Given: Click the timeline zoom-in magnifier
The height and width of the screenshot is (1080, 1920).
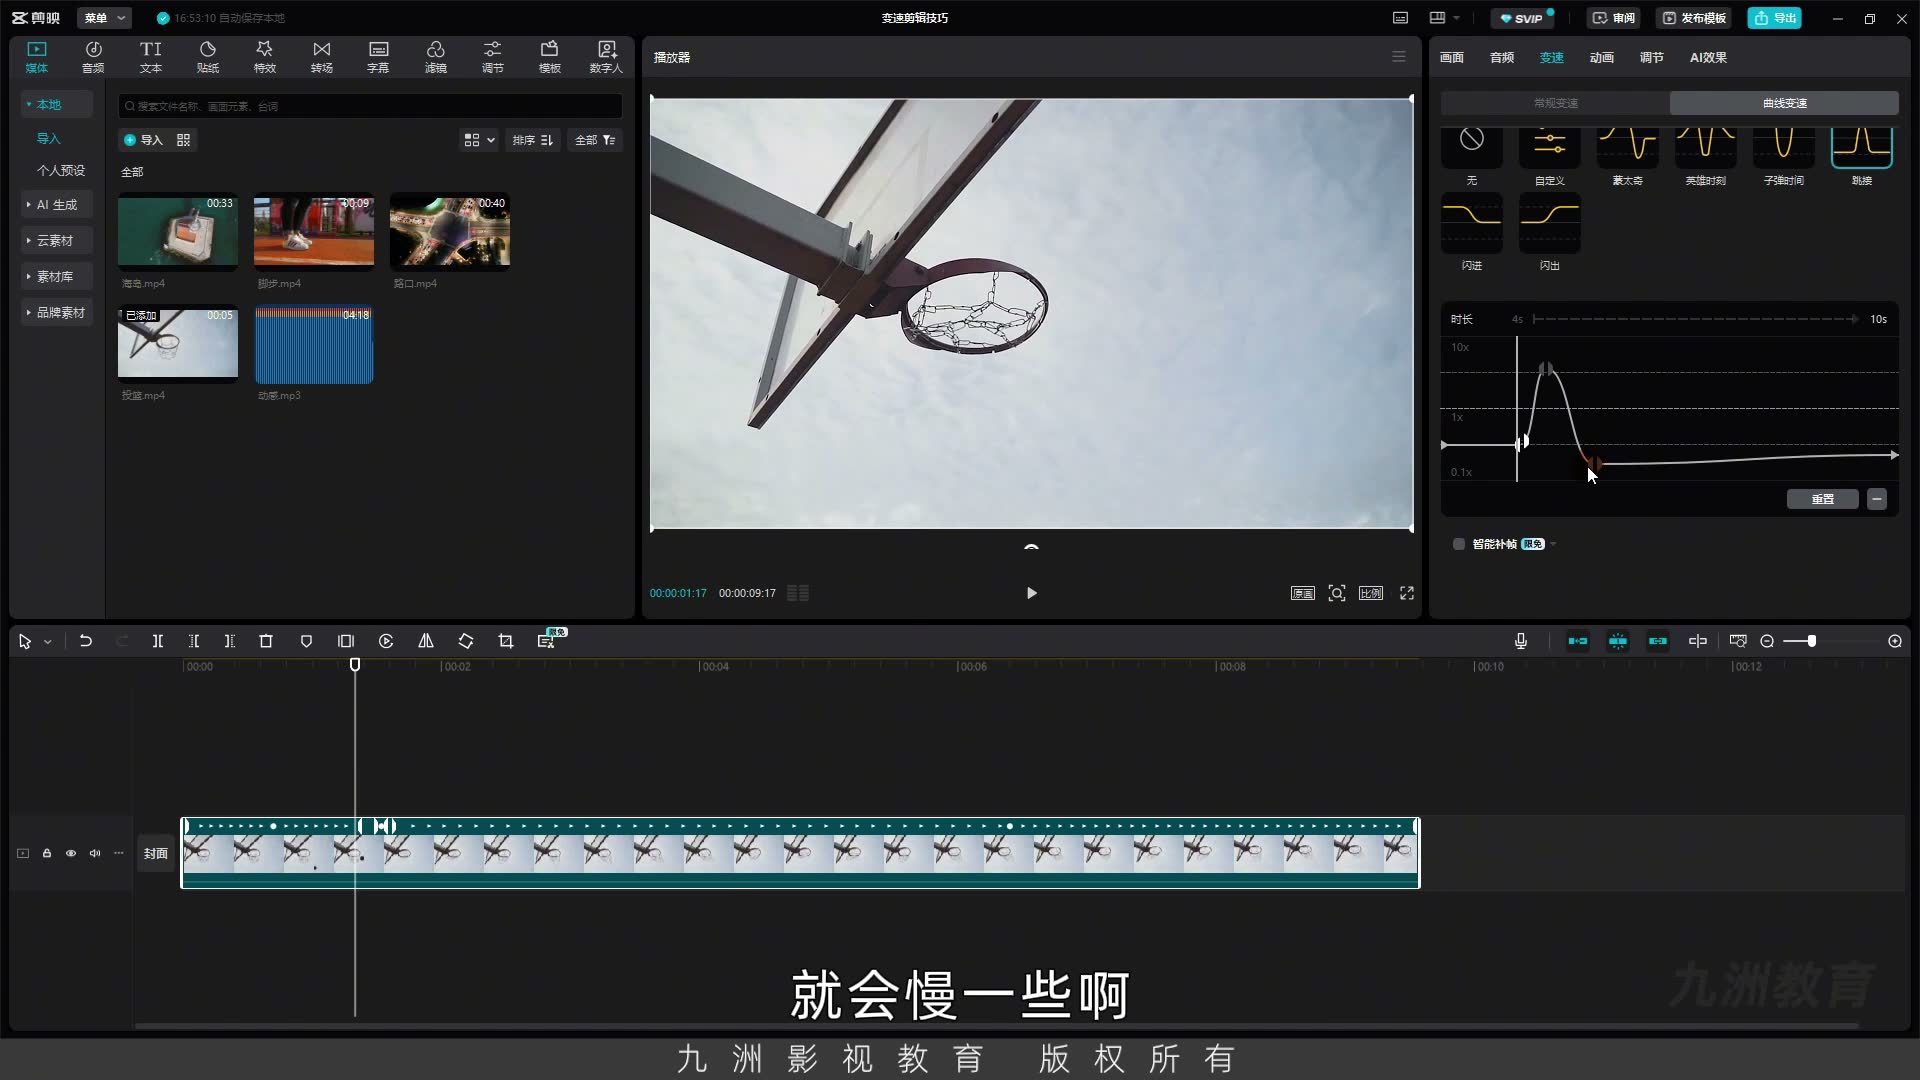Looking at the screenshot, I should click(1895, 641).
